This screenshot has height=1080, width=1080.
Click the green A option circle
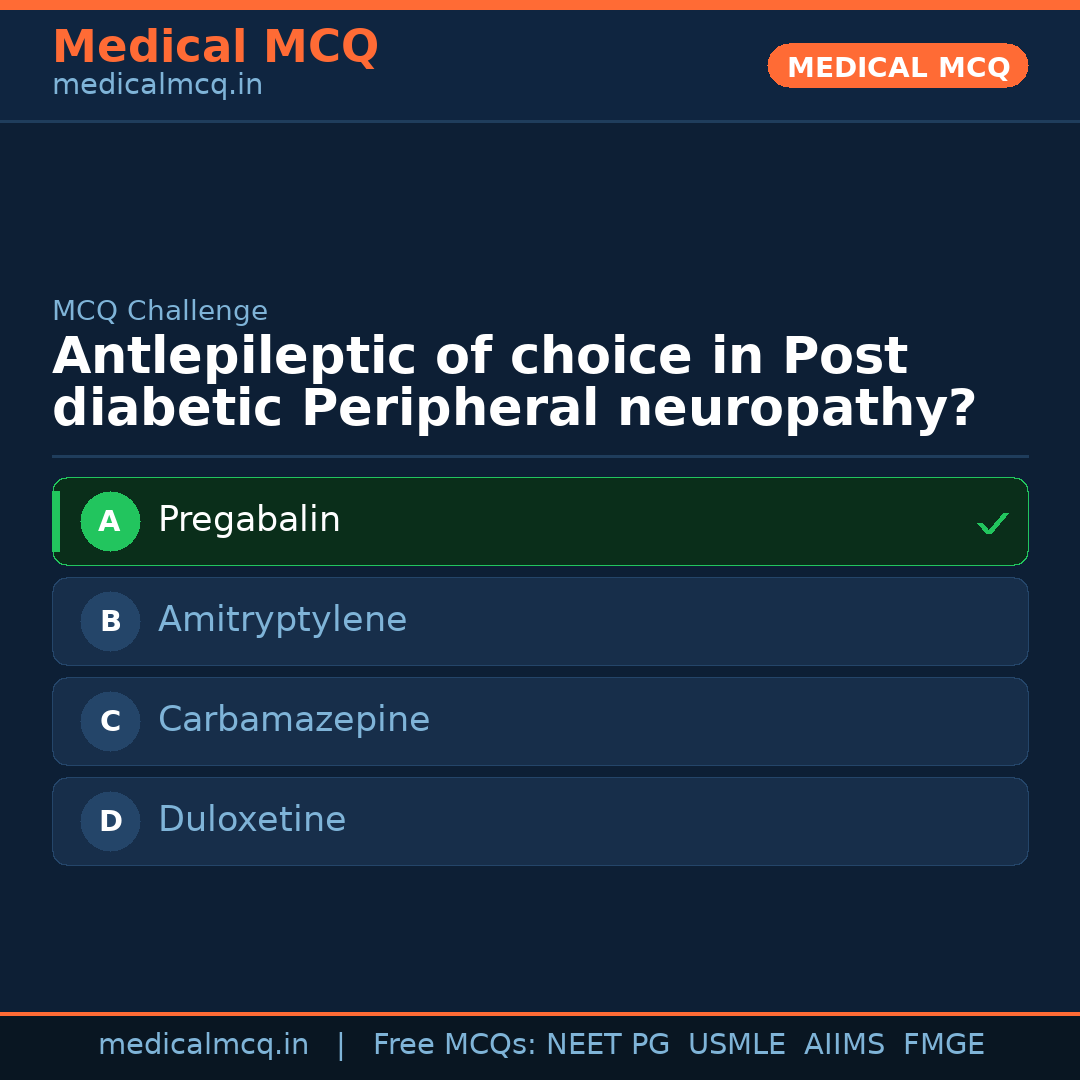[x=110, y=521]
